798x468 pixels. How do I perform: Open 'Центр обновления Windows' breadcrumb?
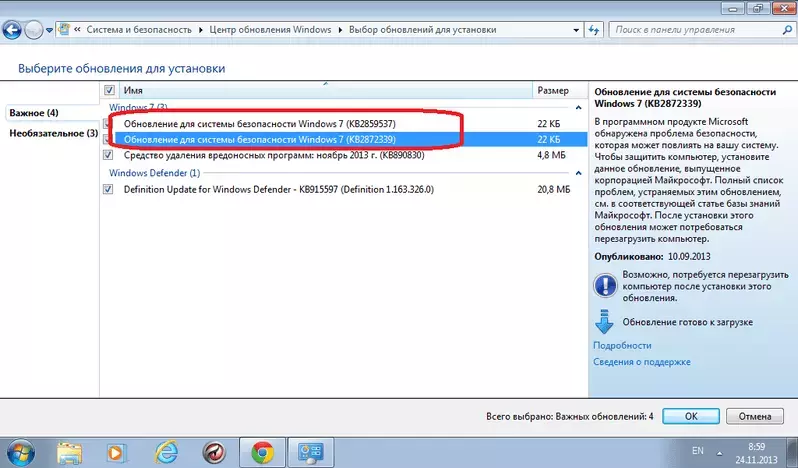coord(270,30)
